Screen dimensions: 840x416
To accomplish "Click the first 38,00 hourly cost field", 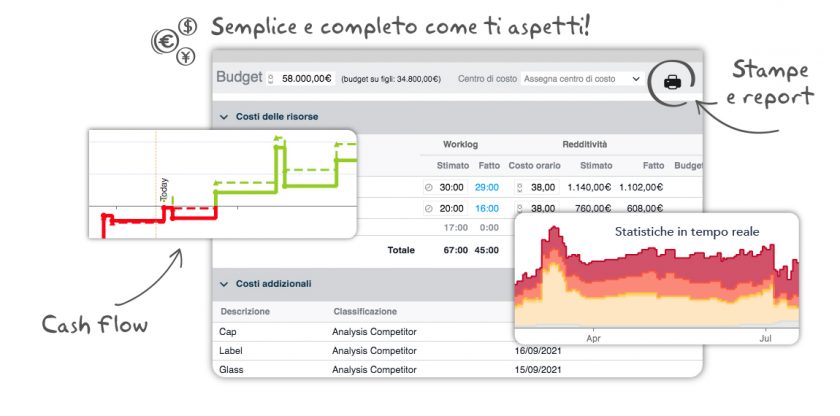I will coord(542,187).
